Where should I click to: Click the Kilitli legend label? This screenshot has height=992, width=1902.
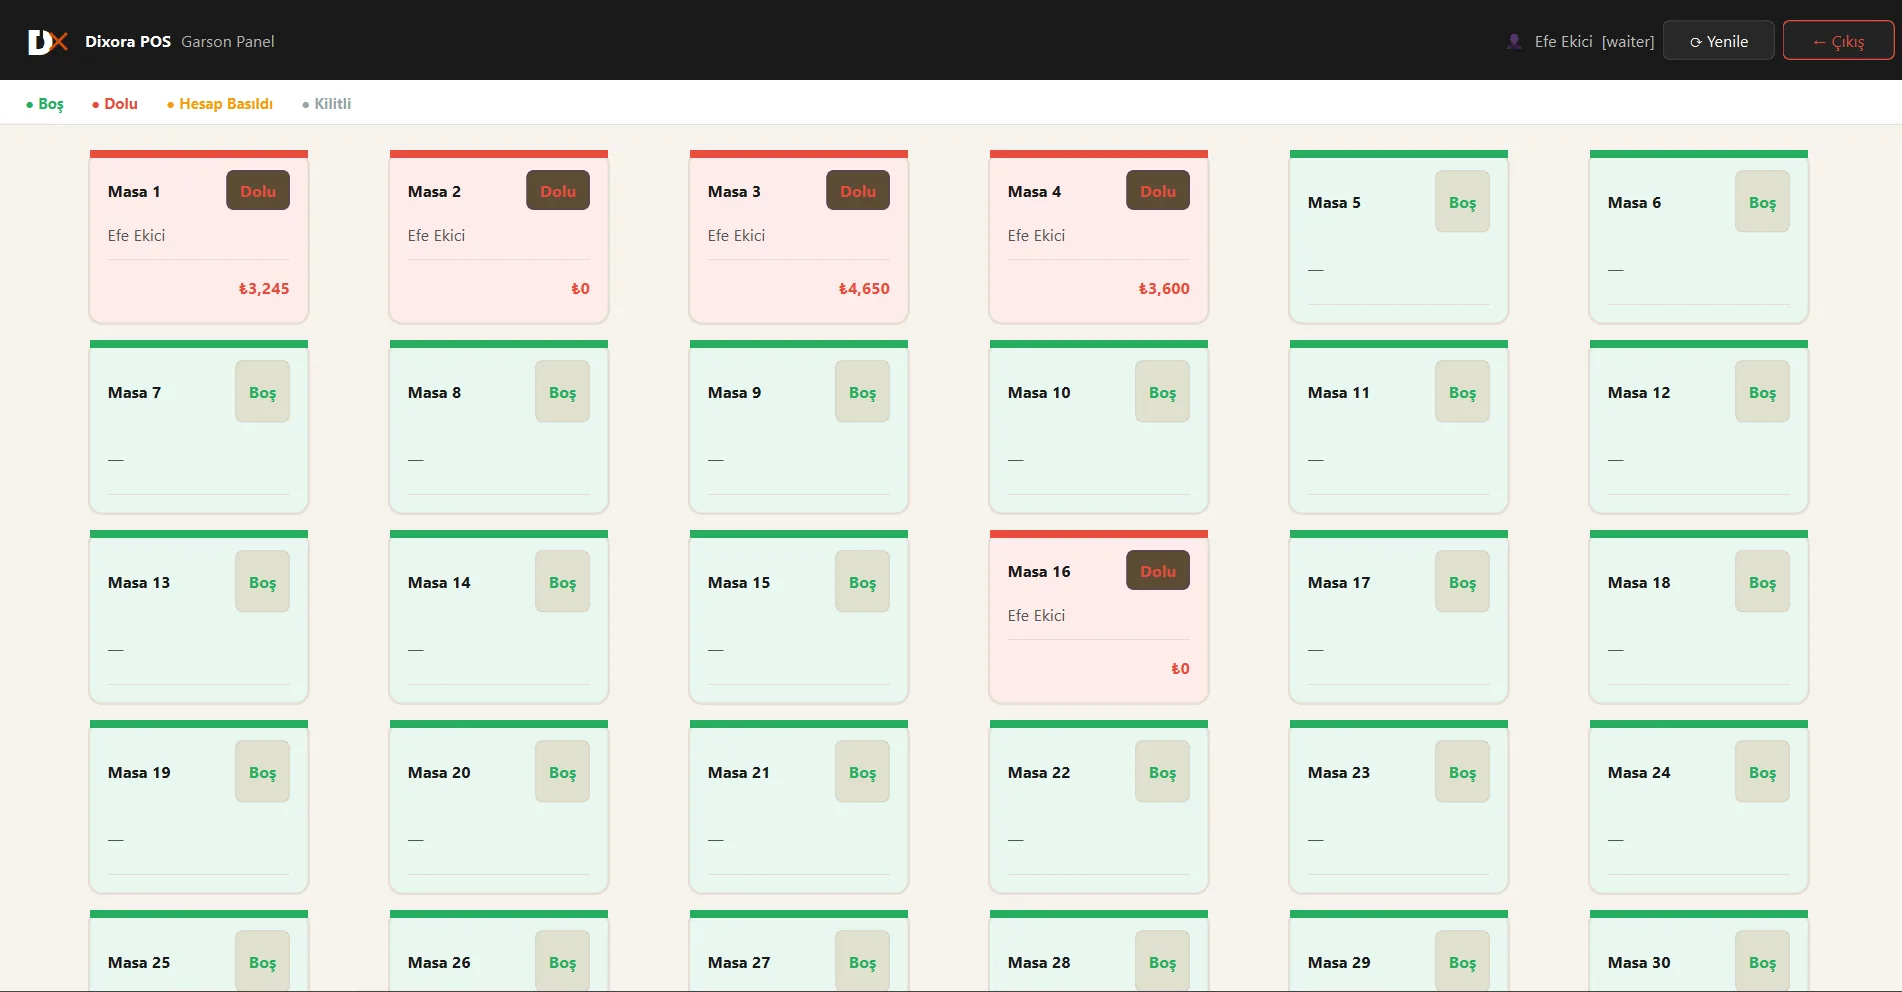[327, 104]
